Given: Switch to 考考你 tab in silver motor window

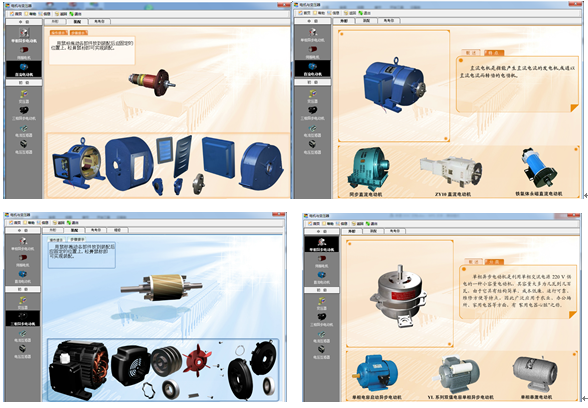Looking at the screenshot, I should tap(395, 231).
